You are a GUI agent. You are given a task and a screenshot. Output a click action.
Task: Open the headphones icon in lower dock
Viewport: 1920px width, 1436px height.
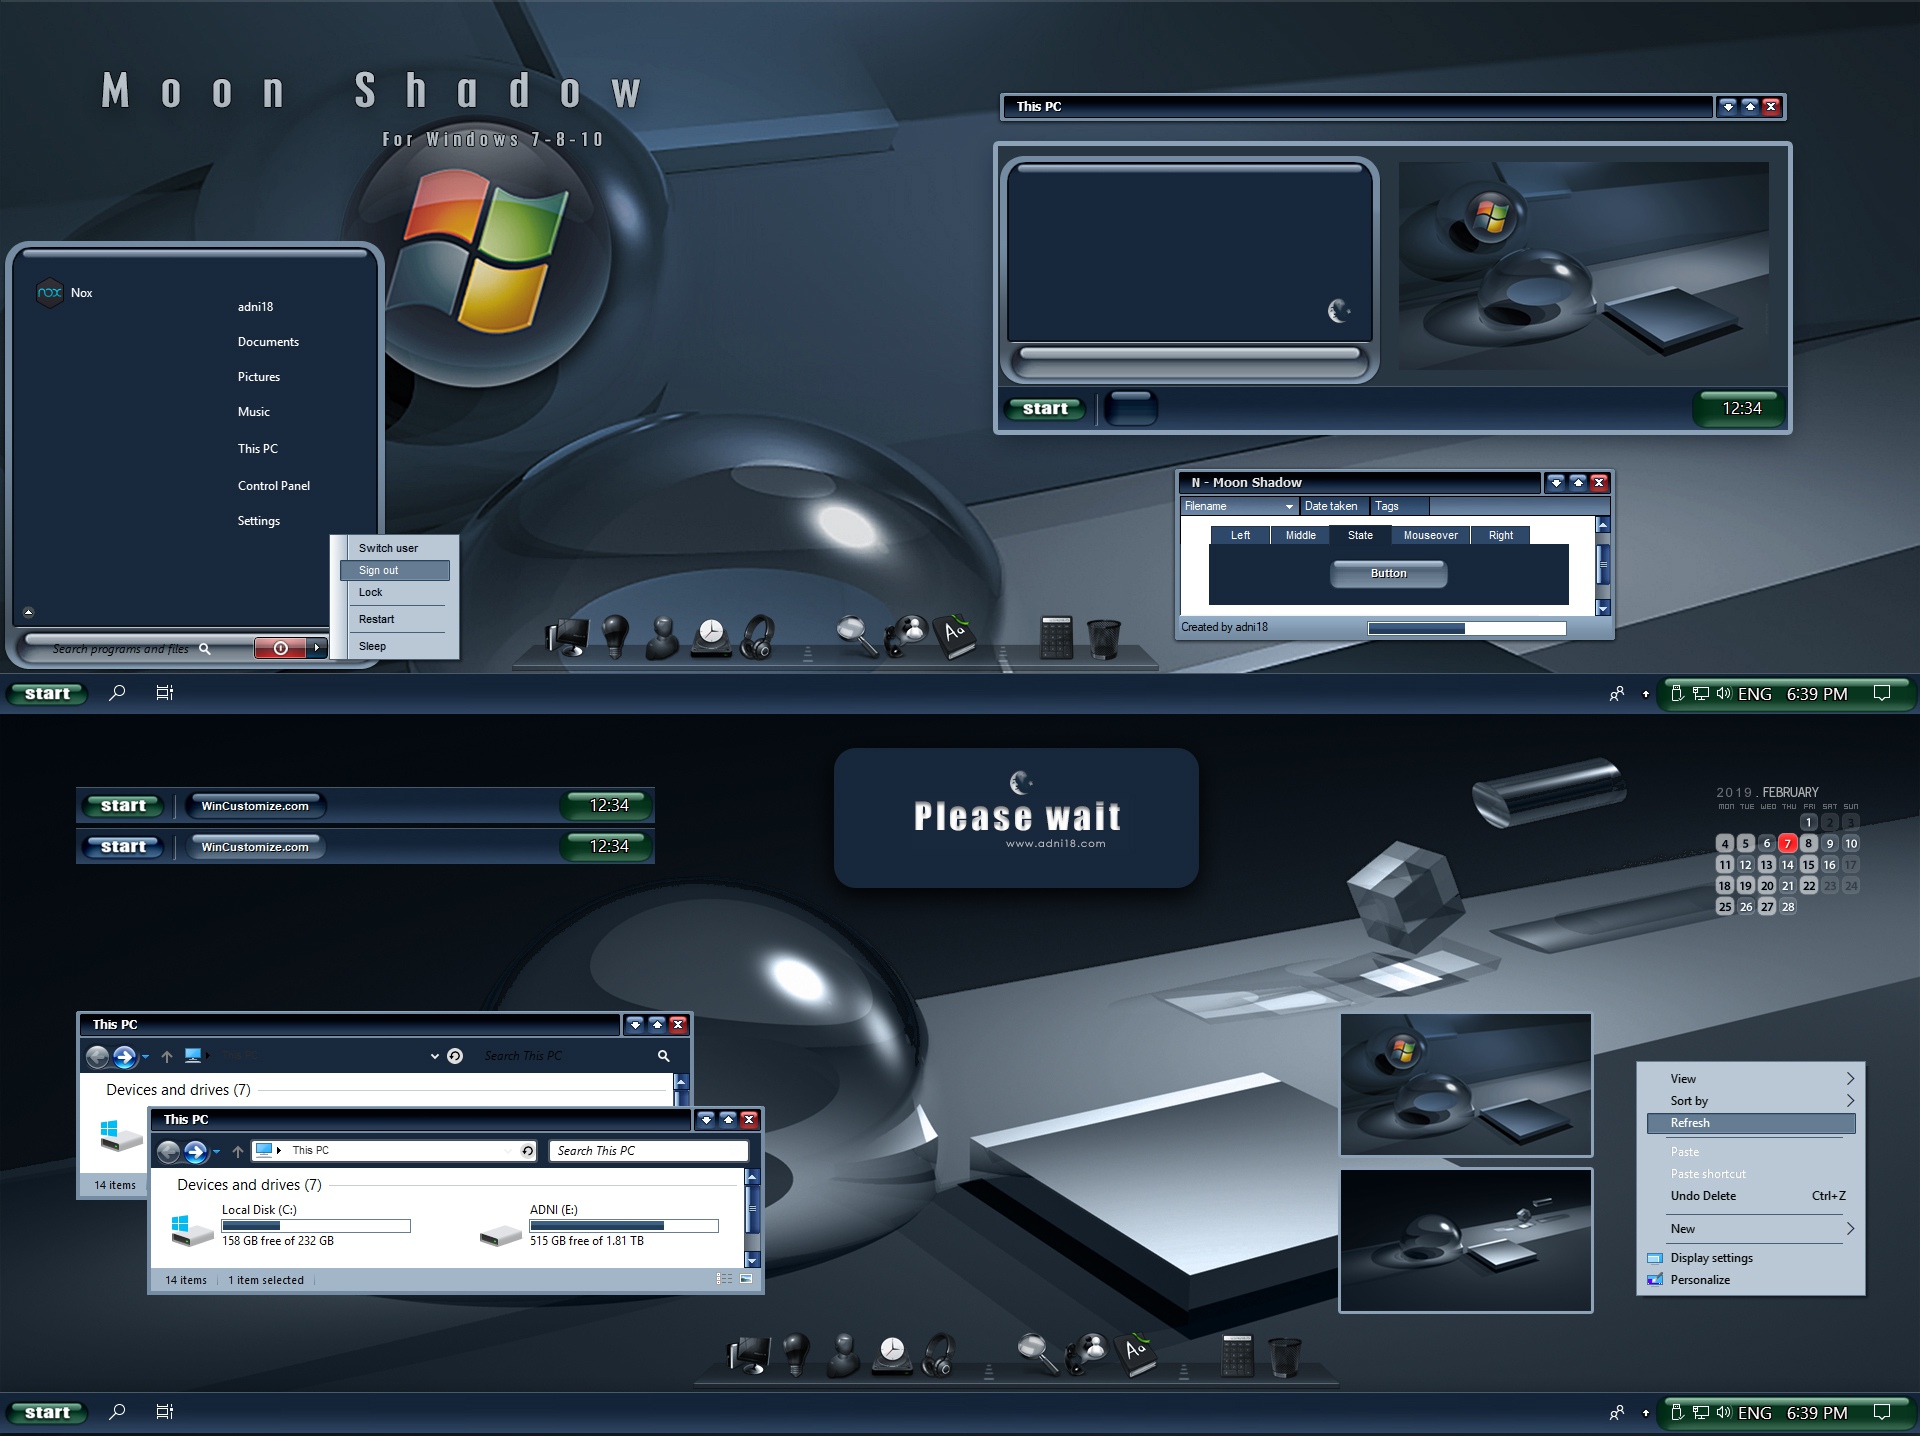938,1354
